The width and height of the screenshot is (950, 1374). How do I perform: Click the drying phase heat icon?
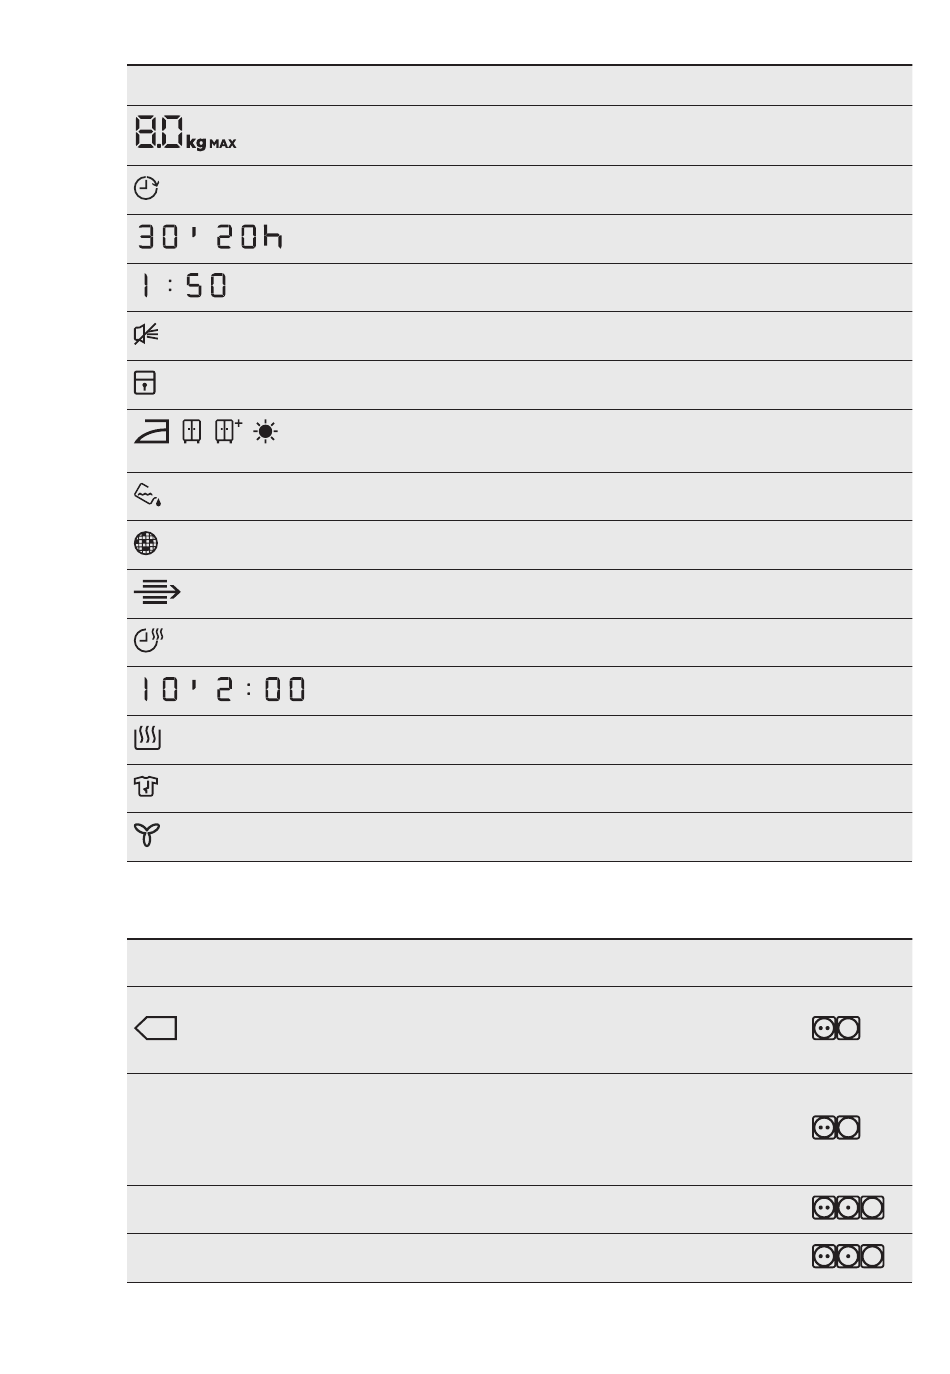pos(147,739)
